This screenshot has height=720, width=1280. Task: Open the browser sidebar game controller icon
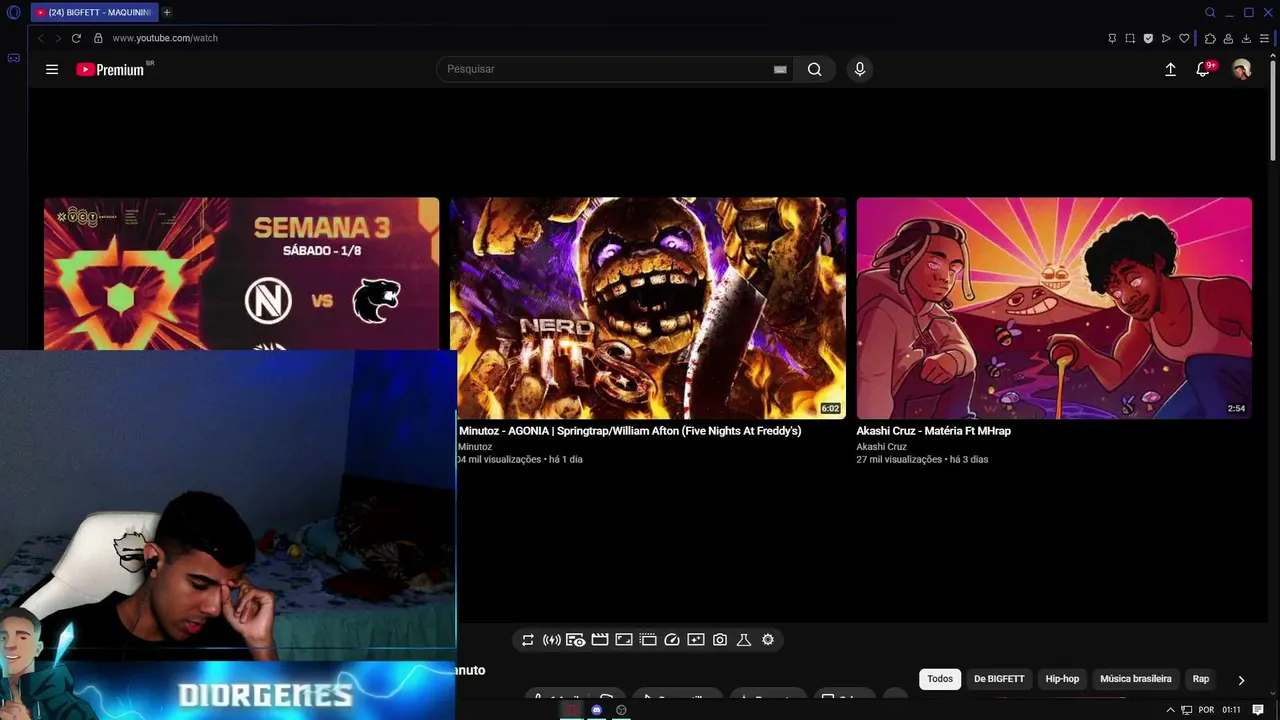[14, 58]
